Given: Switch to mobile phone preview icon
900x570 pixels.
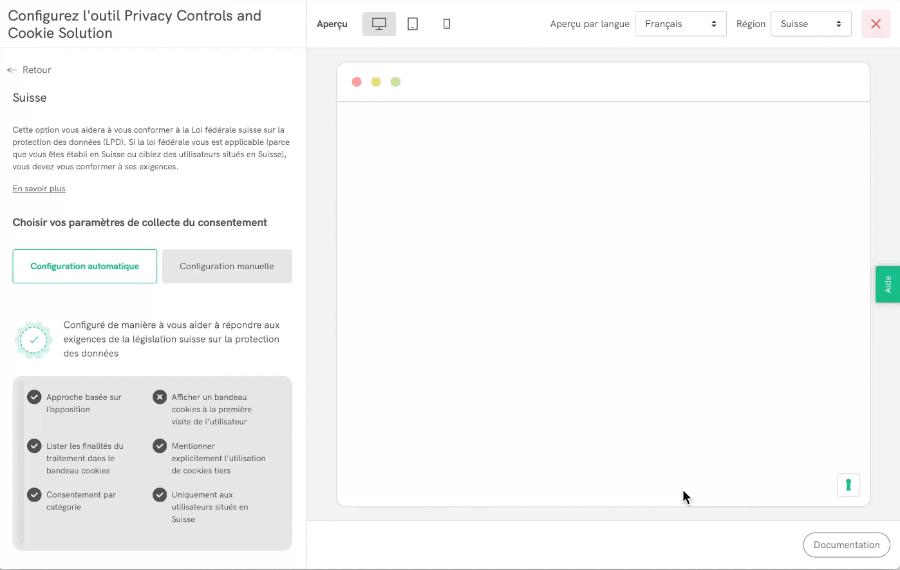Looking at the screenshot, I should point(447,24).
